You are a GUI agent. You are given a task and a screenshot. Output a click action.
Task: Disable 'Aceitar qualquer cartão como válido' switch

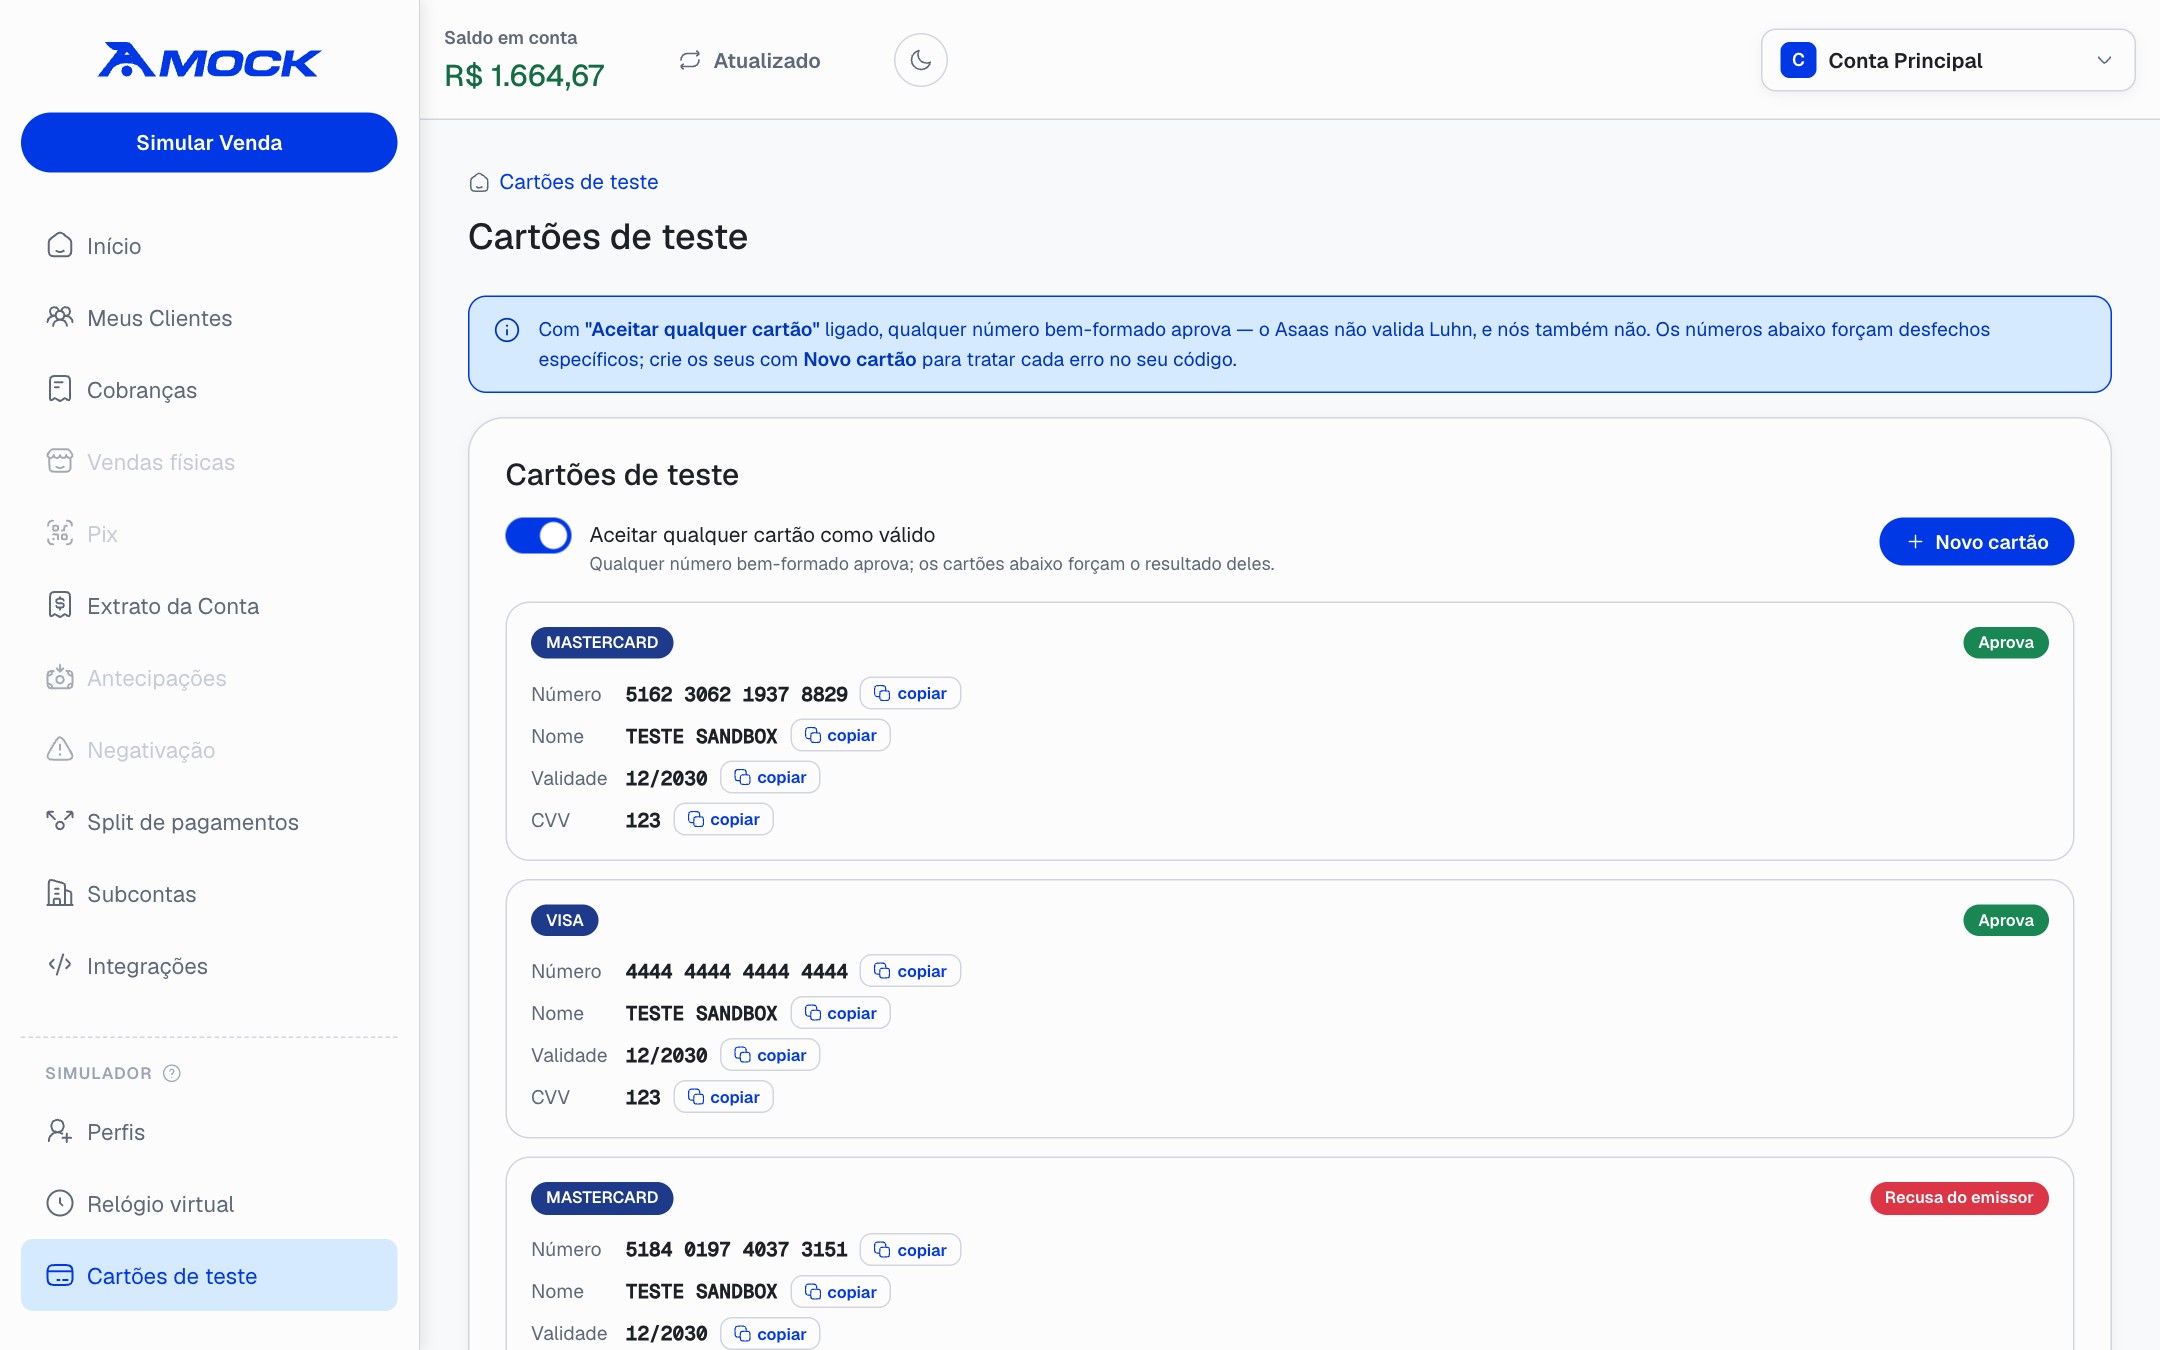tap(538, 536)
